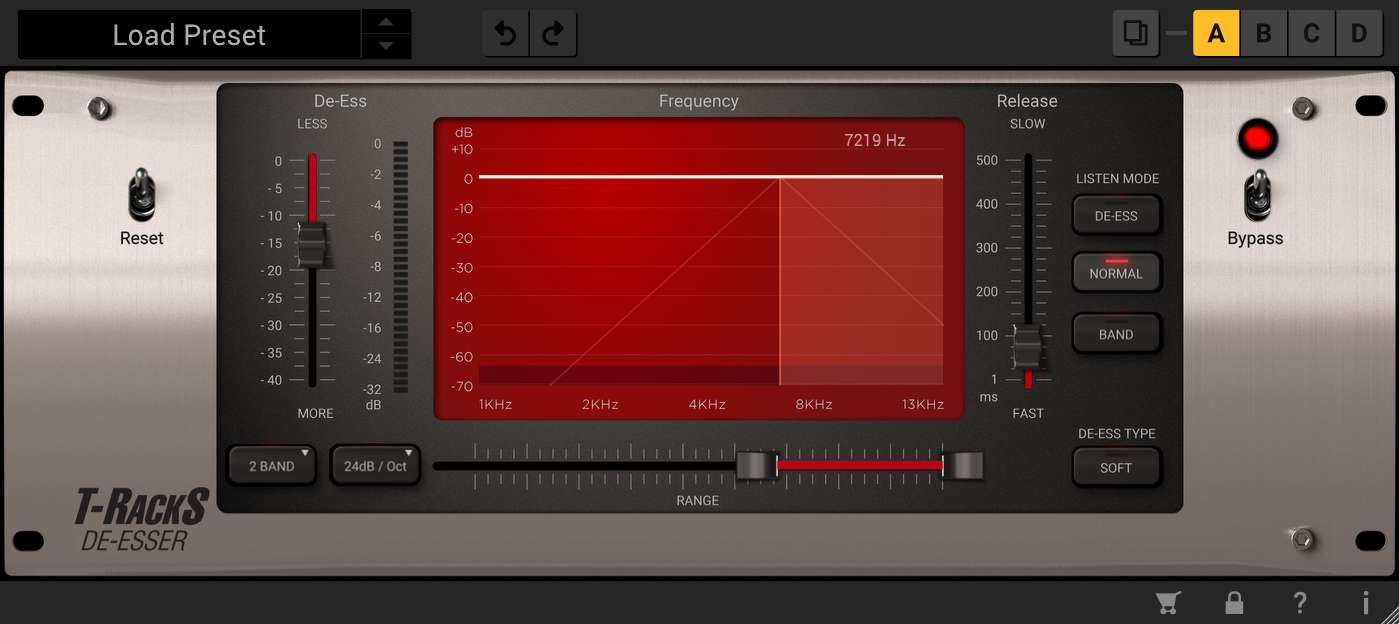The height and width of the screenshot is (624, 1399).
Task: Click the copy preset slot icon
Action: (1135, 33)
